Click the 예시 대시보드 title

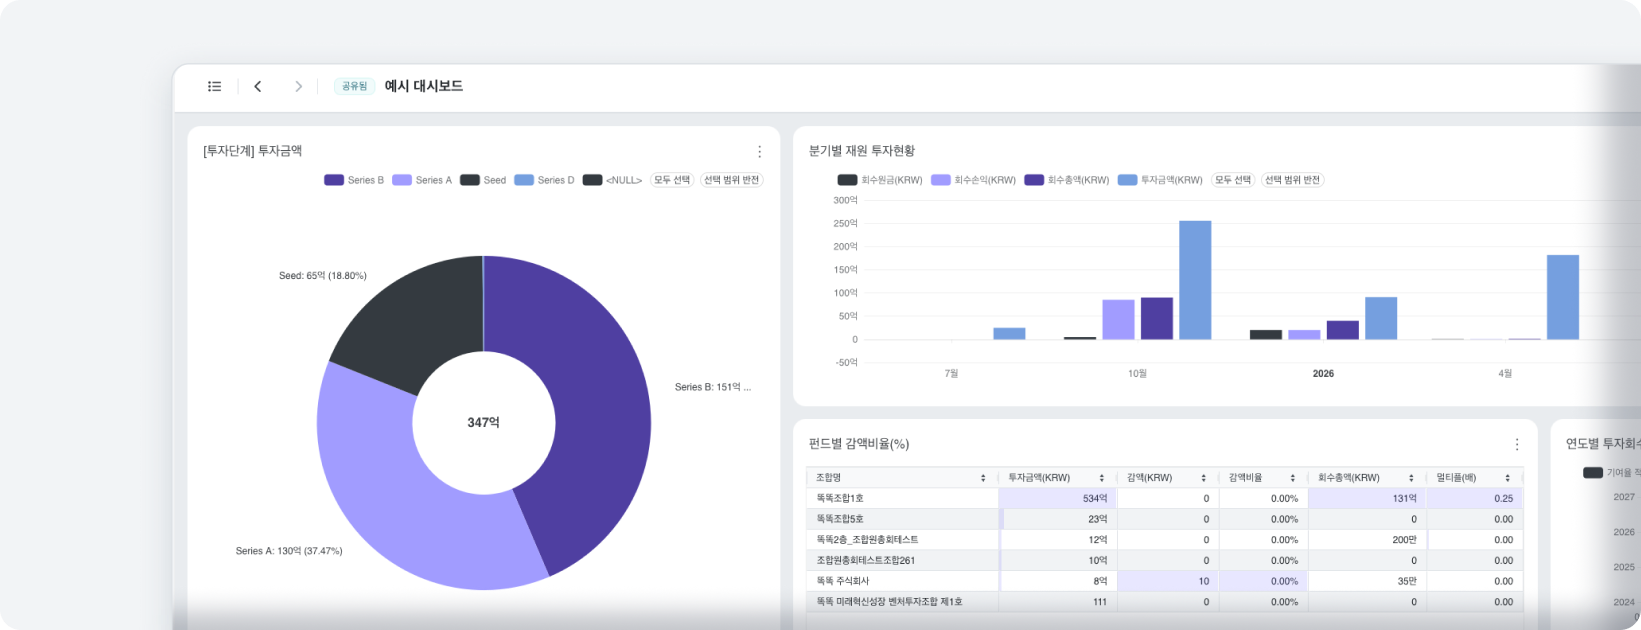[x=424, y=86]
